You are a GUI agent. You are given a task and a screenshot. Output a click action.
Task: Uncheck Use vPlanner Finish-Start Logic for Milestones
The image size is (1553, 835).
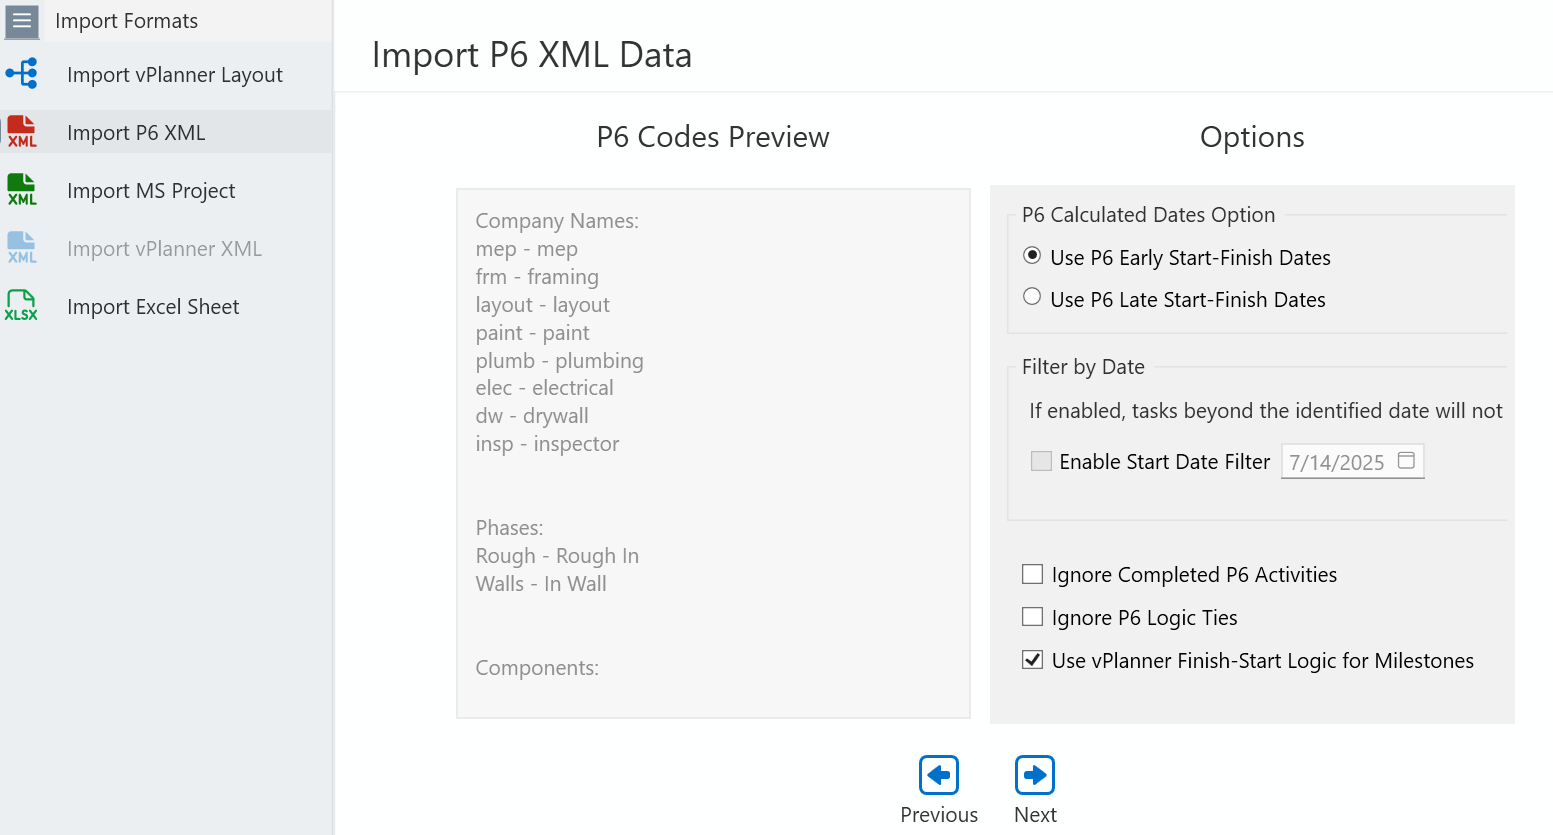(1031, 659)
